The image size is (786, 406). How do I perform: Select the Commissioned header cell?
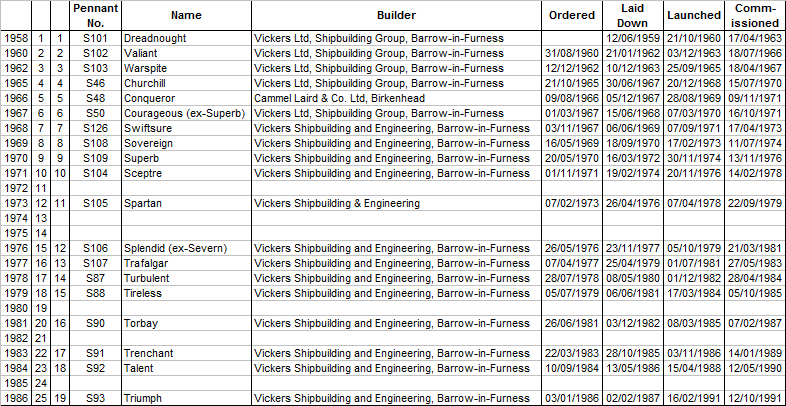(x=755, y=16)
